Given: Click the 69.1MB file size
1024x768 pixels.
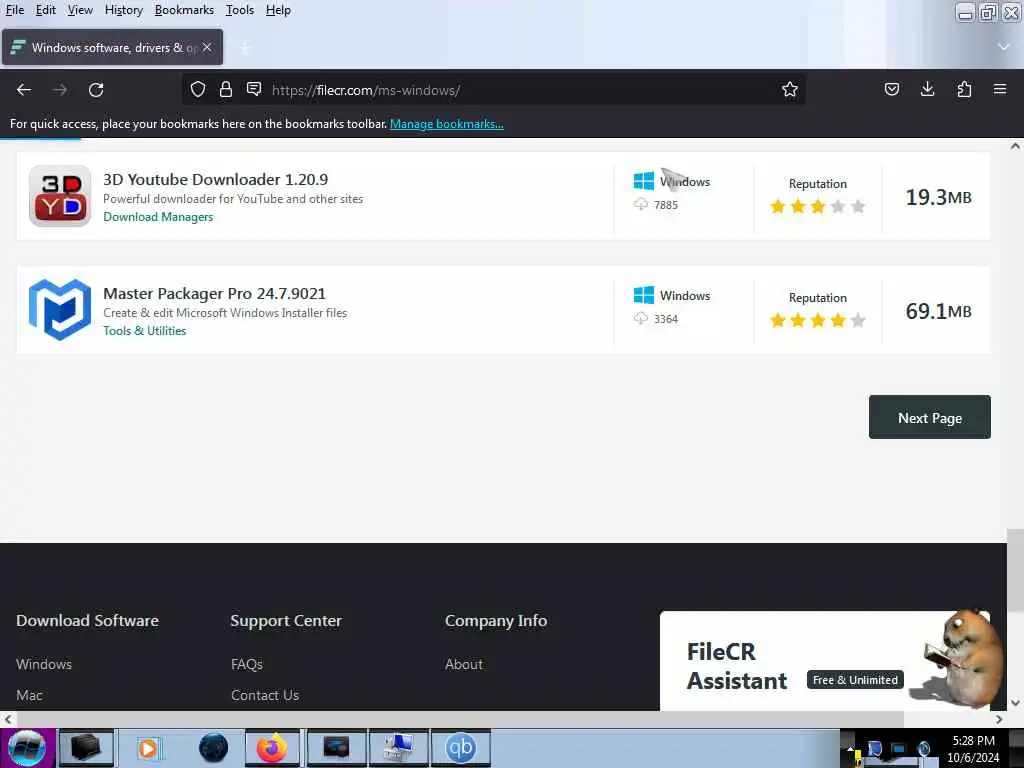Looking at the screenshot, I should 938,311.
